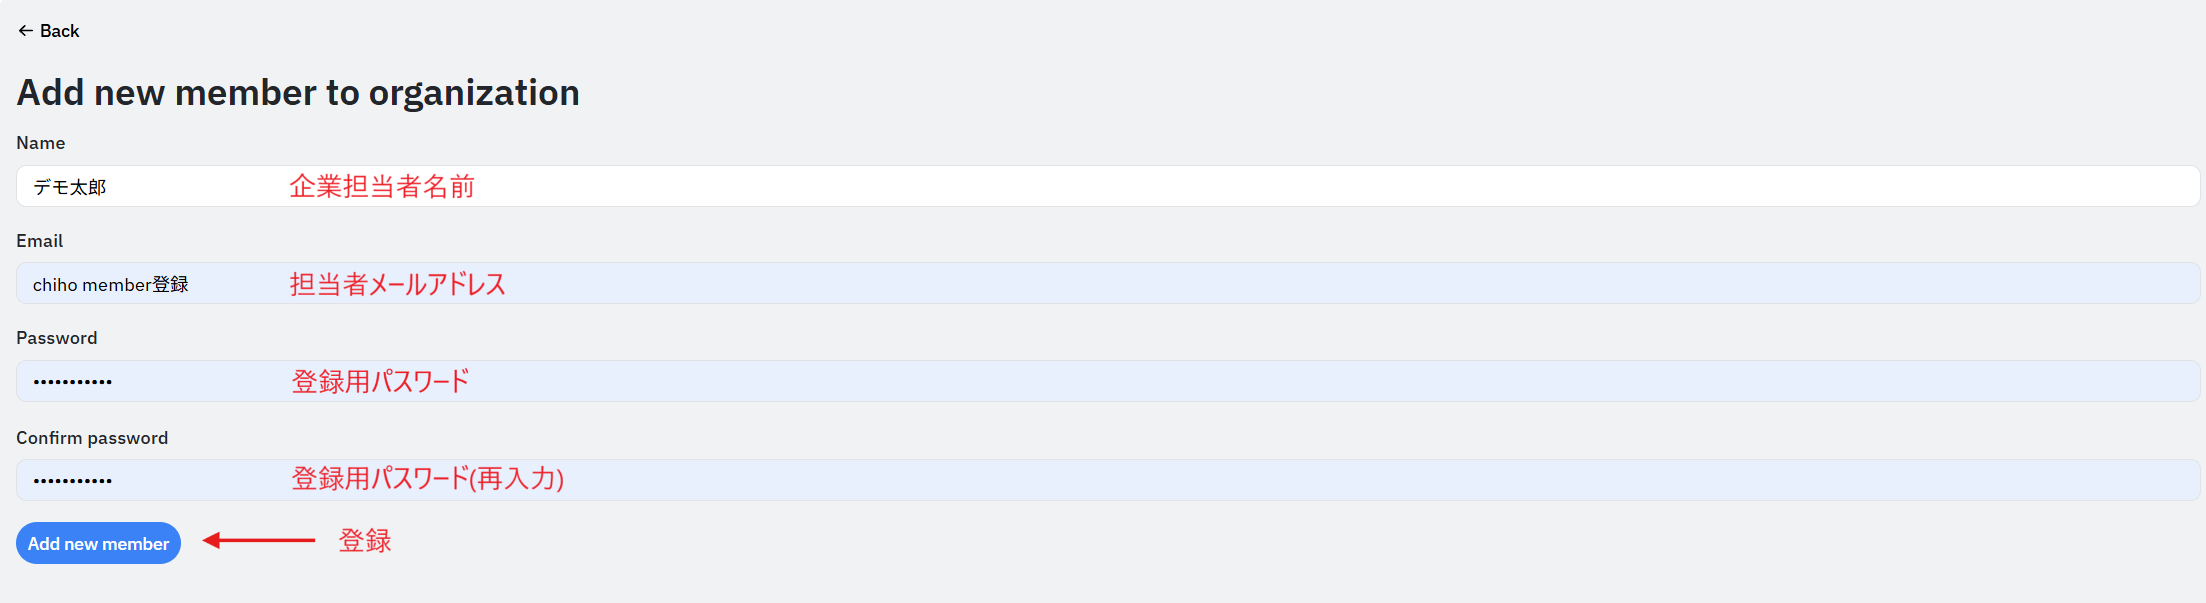Click the red '登録' annotation text
Image resolution: width=2206 pixels, height=603 pixels.
pyautogui.click(x=365, y=541)
